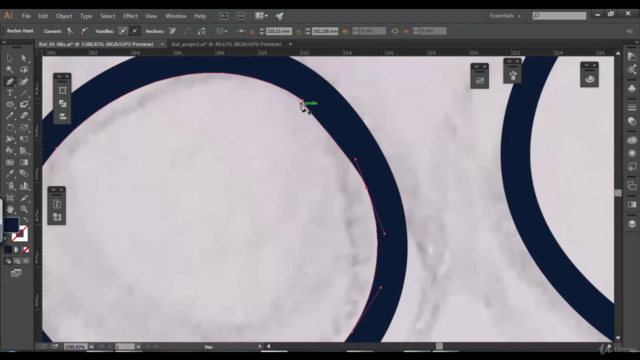
Task: Select the Gradient tool
Action: 24,162
